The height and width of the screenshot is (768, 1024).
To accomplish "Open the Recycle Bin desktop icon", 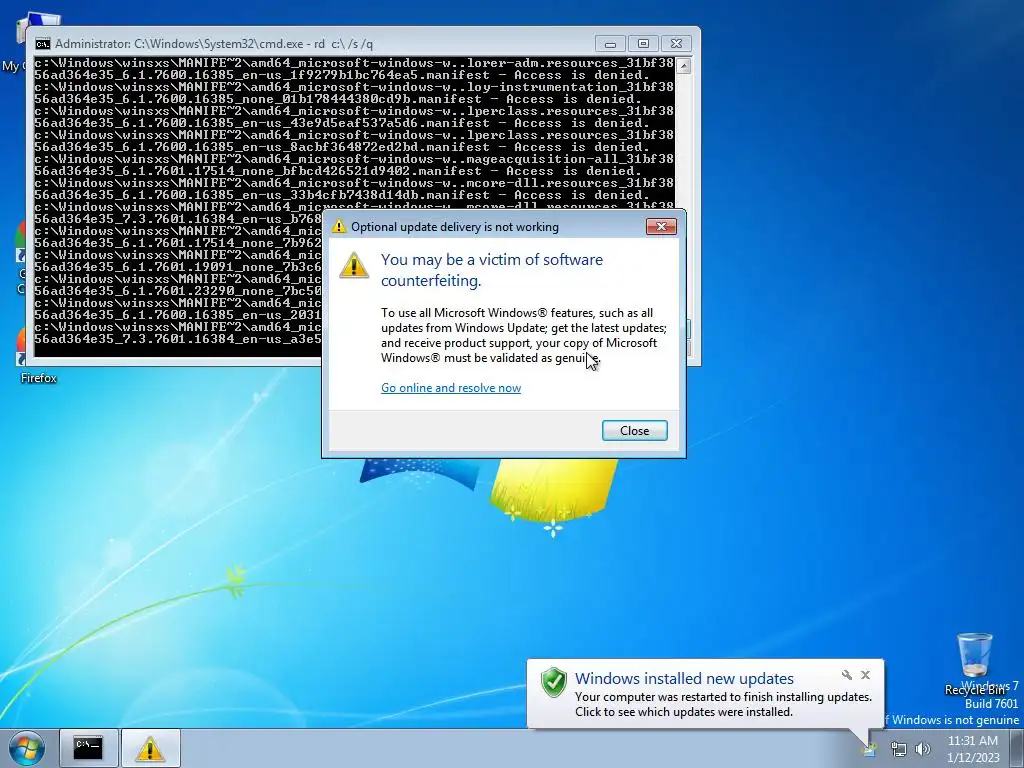I will coord(974,663).
